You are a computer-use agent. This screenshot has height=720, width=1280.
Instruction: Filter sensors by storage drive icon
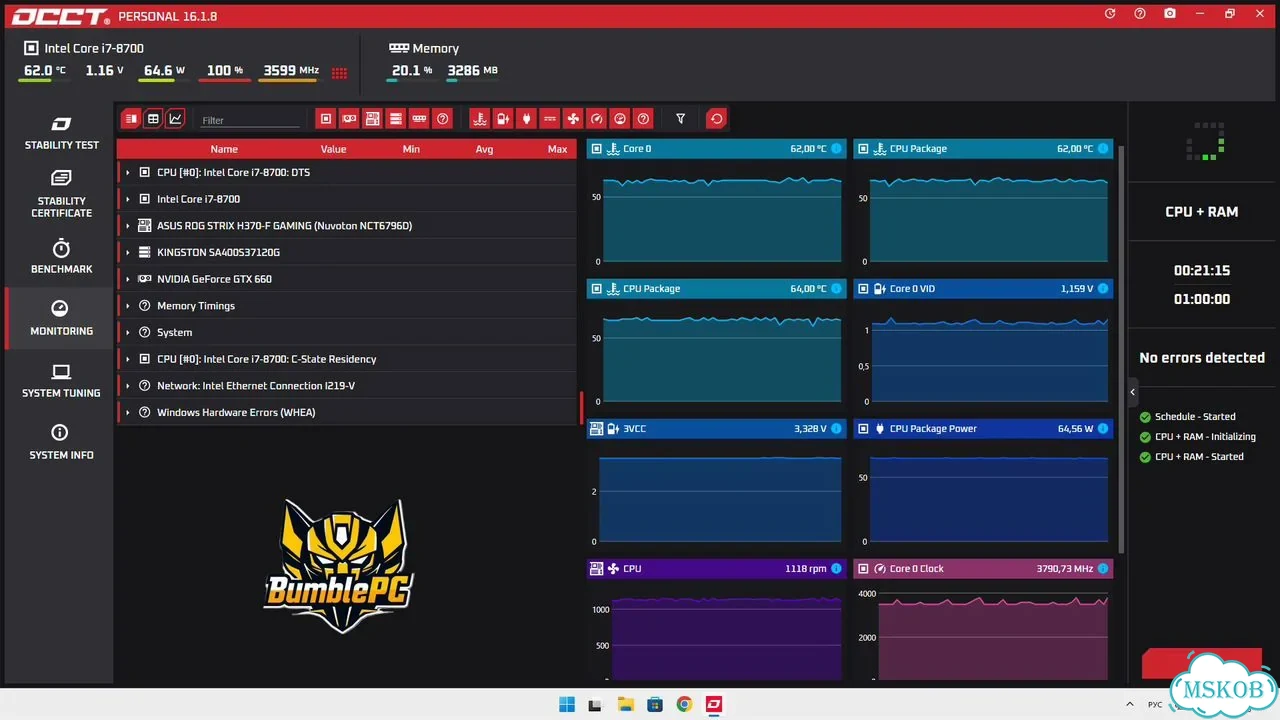[396, 119]
